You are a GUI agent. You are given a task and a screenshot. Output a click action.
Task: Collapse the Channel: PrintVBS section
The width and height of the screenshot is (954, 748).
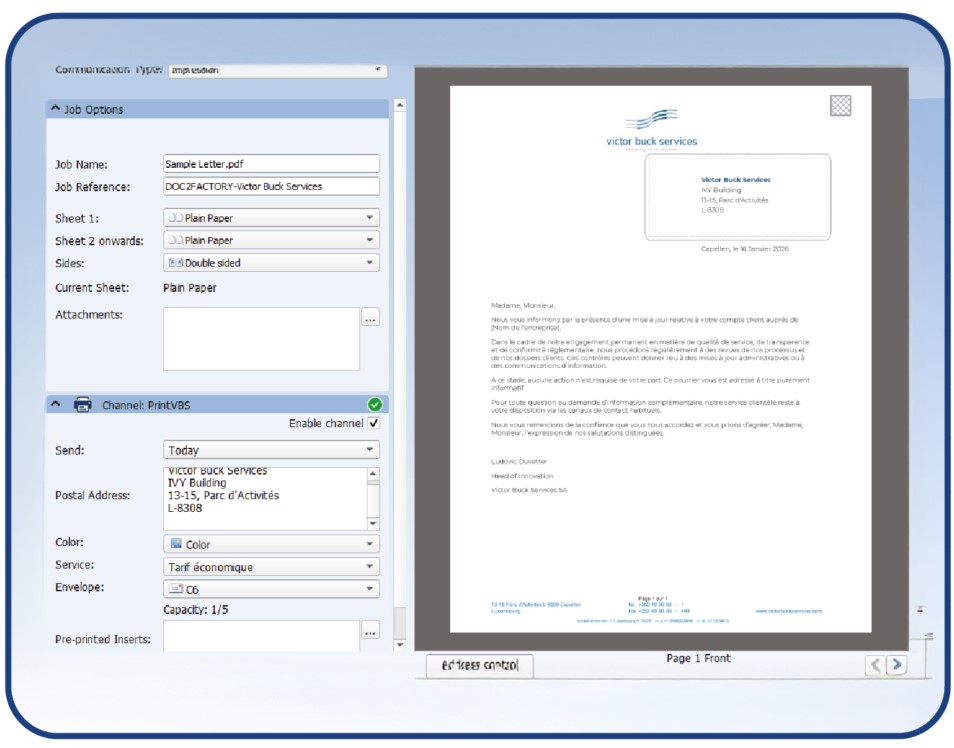(55, 405)
